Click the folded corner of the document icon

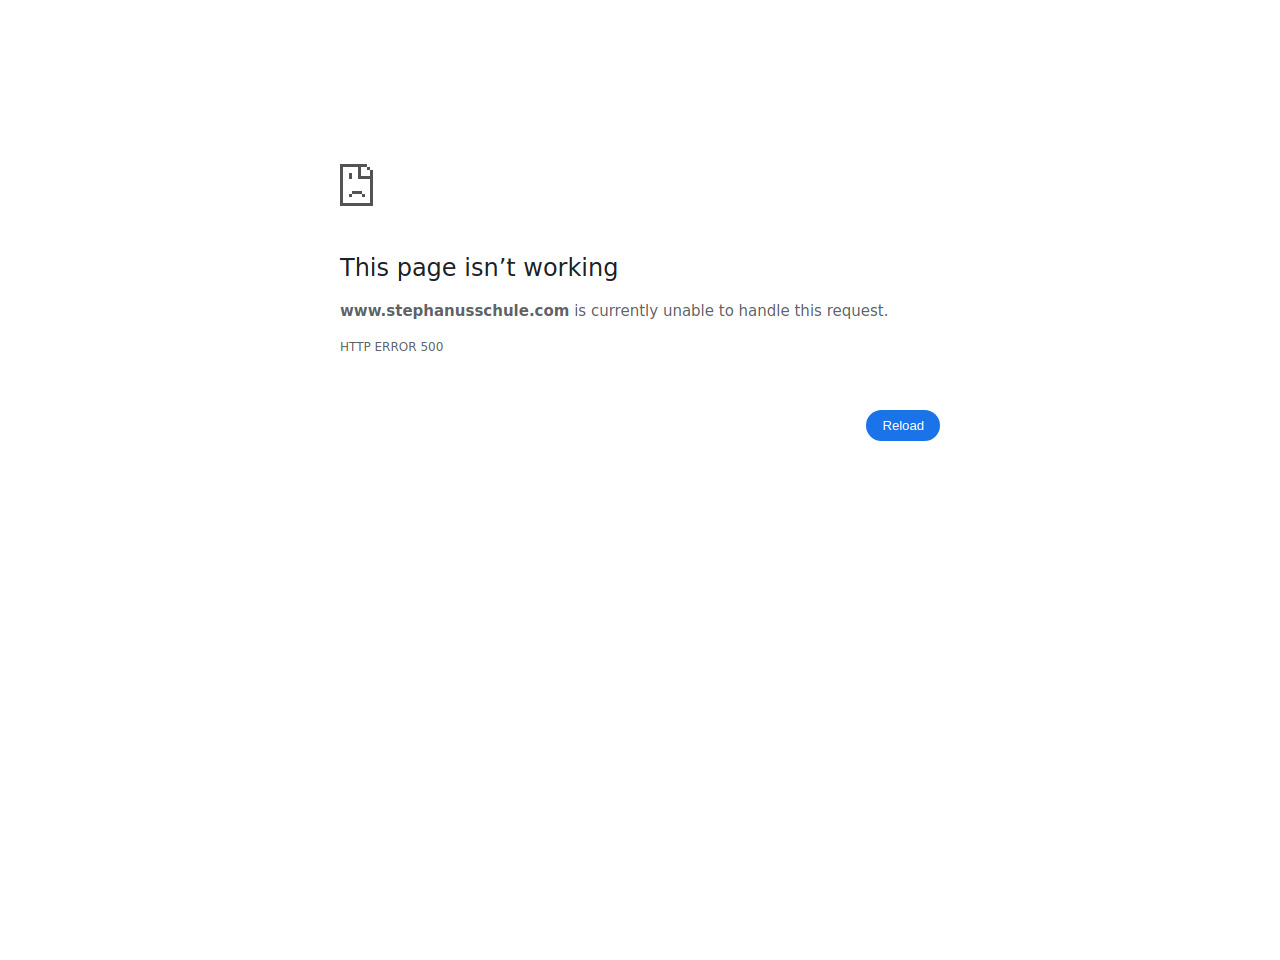point(367,170)
